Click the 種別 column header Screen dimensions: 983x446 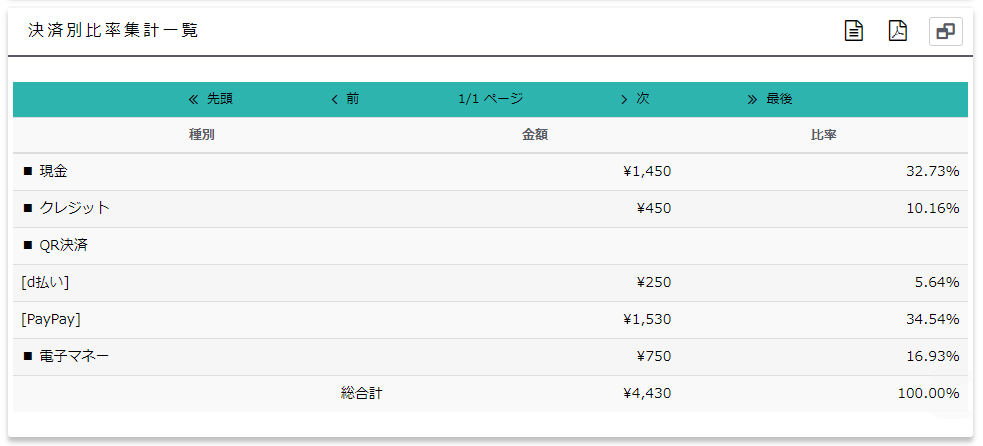point(202,135)
